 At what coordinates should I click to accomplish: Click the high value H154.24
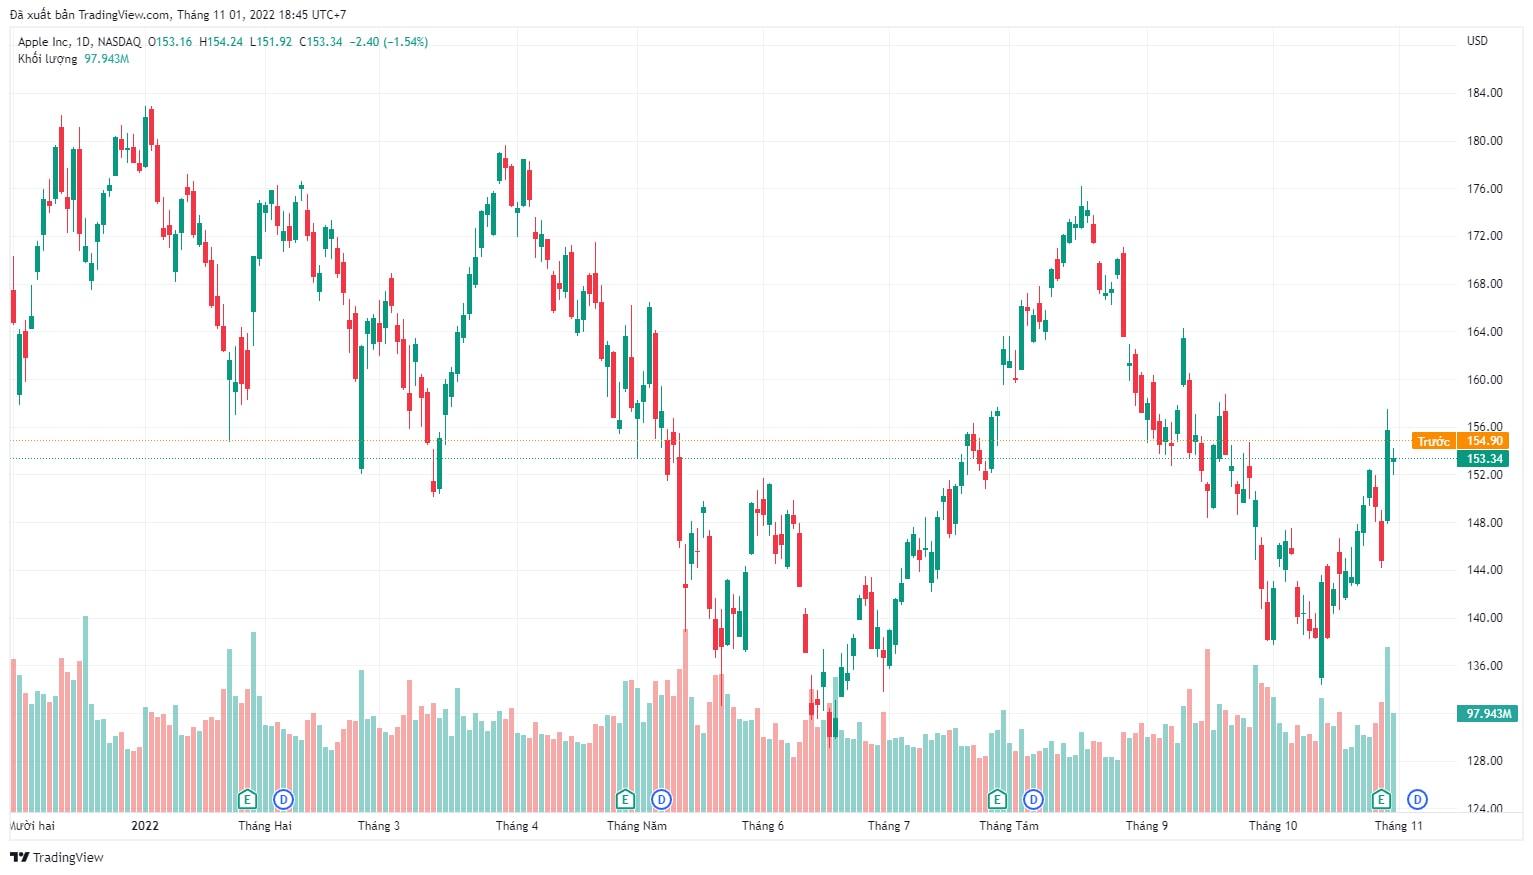(x=221, y=42)
